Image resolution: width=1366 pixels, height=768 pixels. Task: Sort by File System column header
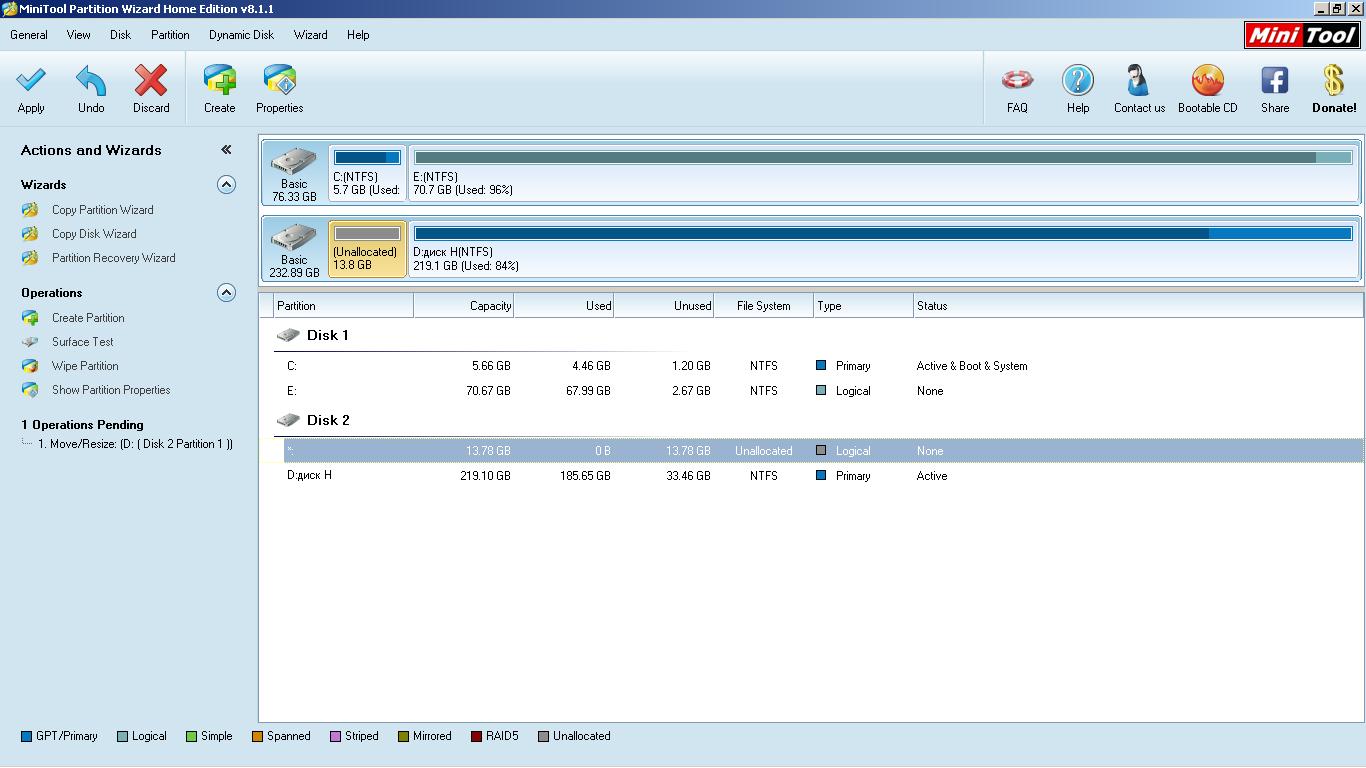tap(764, 306)
